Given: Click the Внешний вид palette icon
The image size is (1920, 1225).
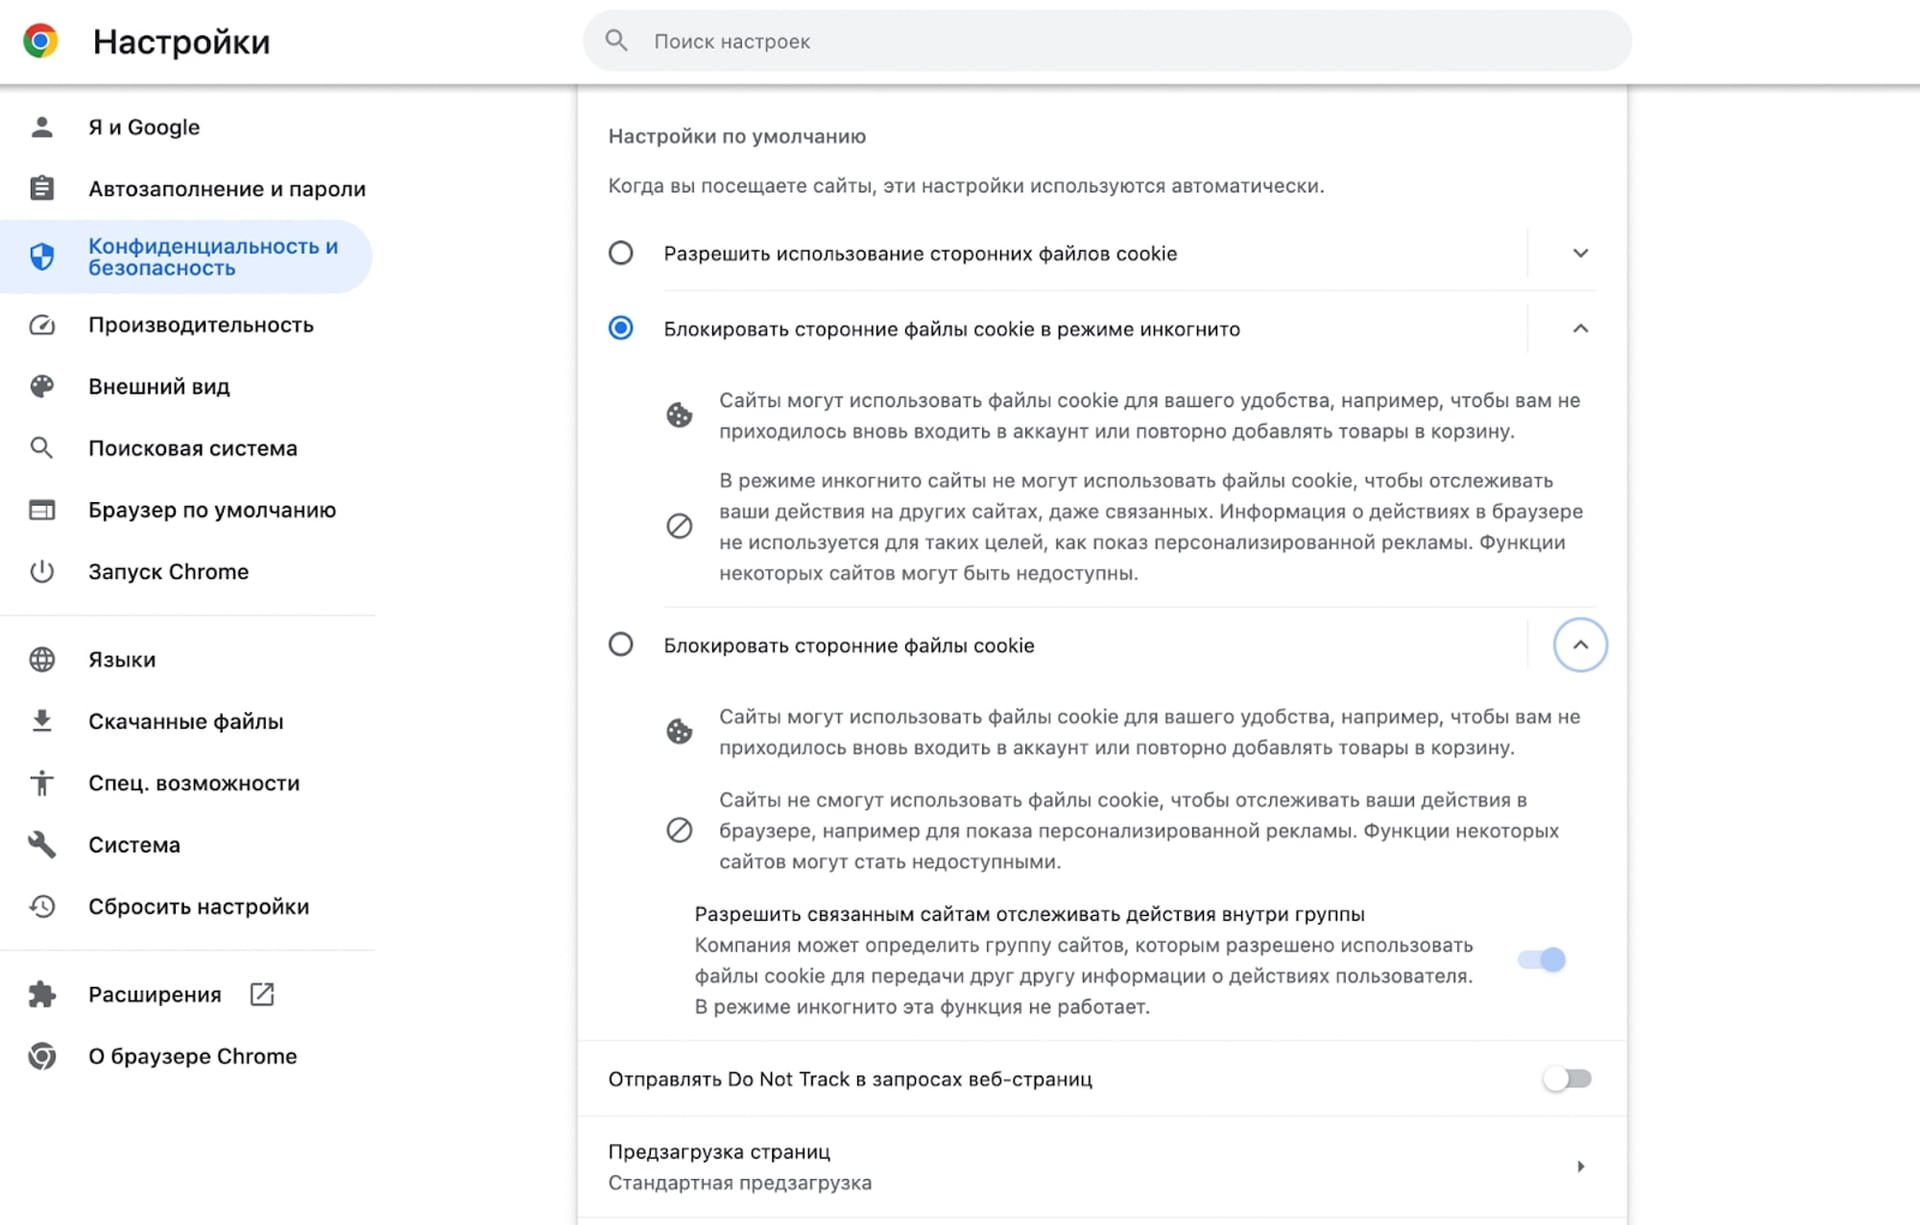Looking at the screenshot, I should click(x=42, y=387).
